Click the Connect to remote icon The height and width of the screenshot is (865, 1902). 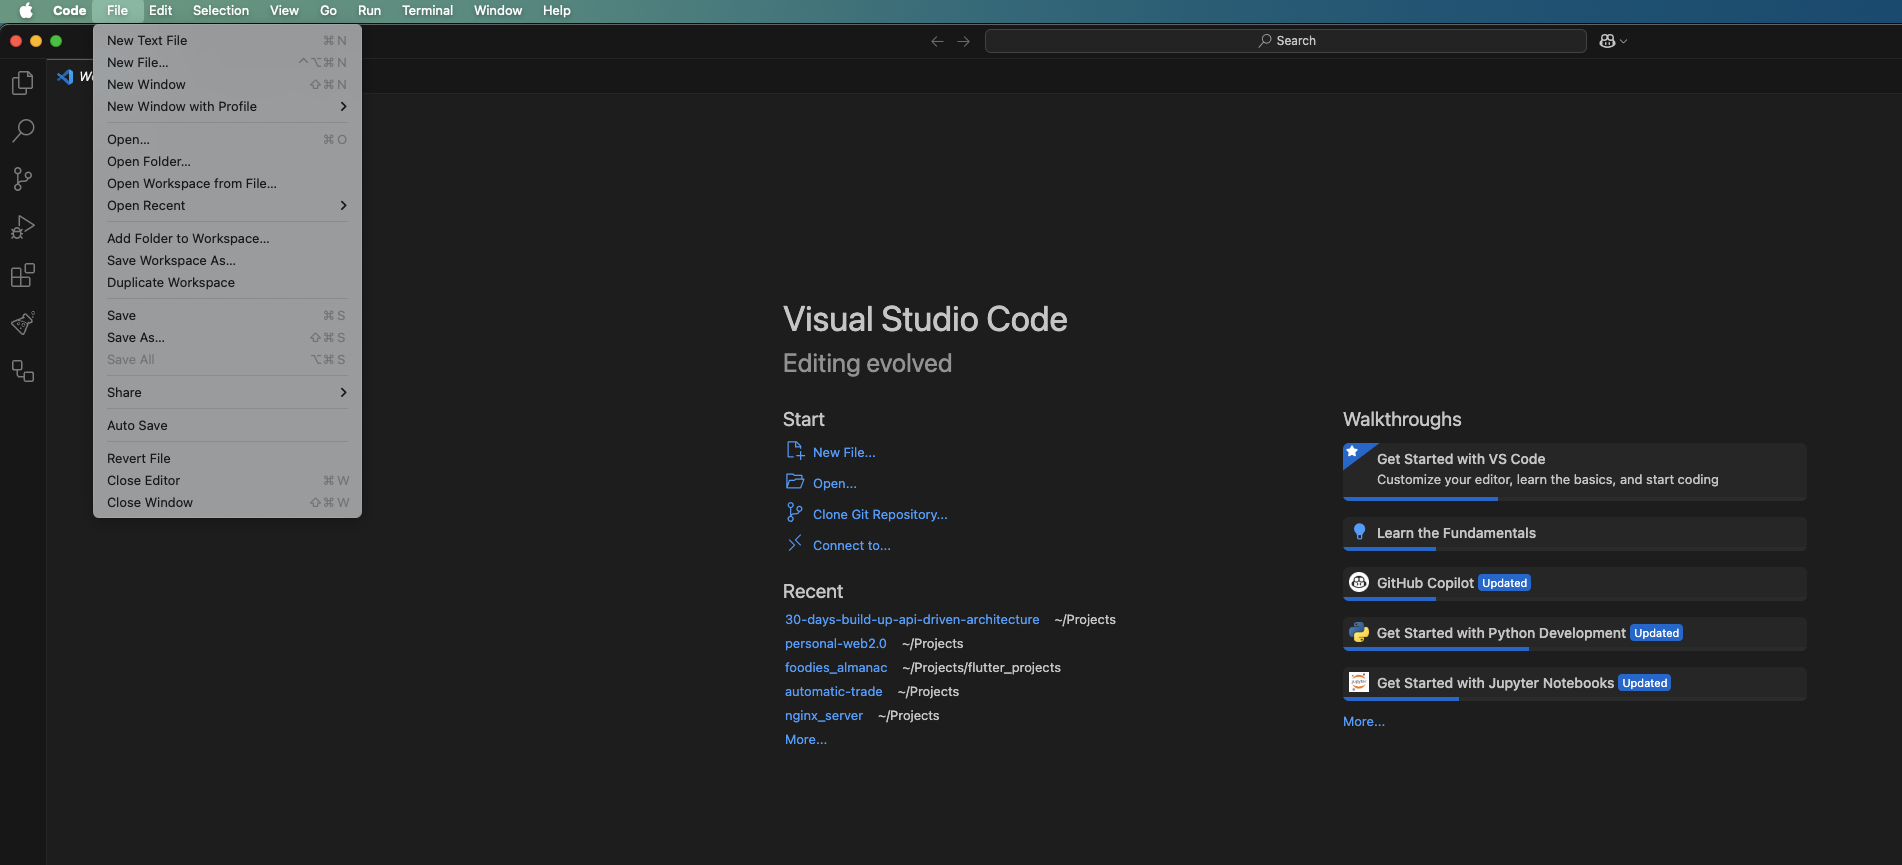pyautogui.click(x=795, y=544)
